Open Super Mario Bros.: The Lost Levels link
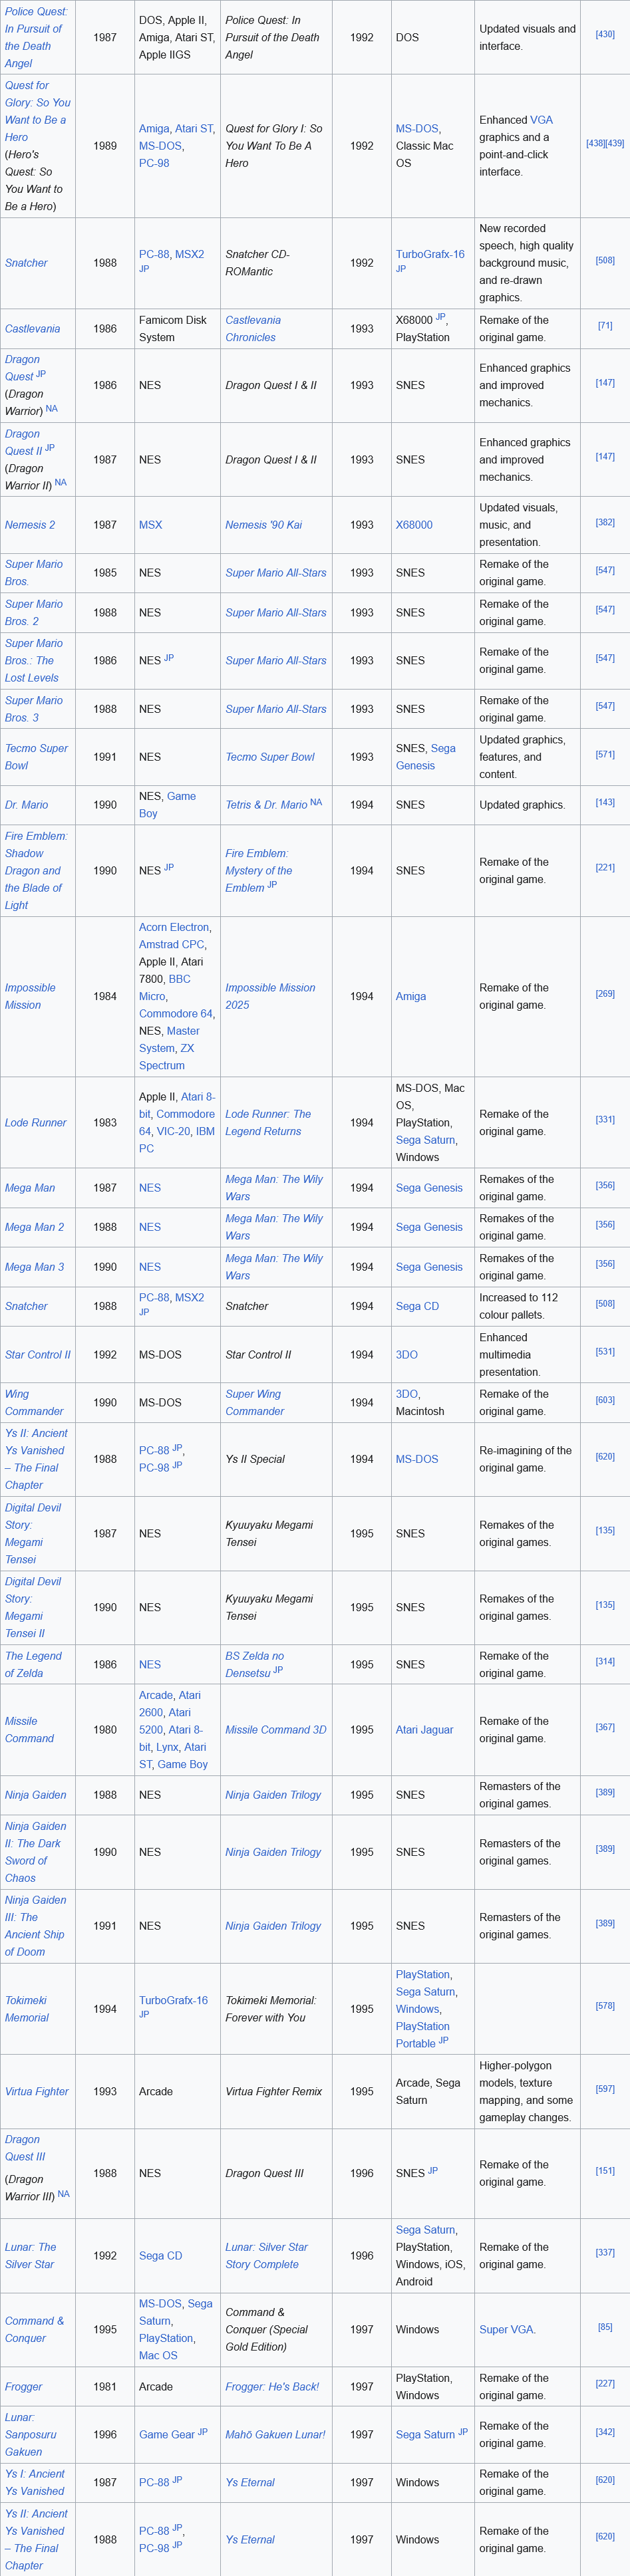The width and height of the screenshot is (630, 2576). 34,661
